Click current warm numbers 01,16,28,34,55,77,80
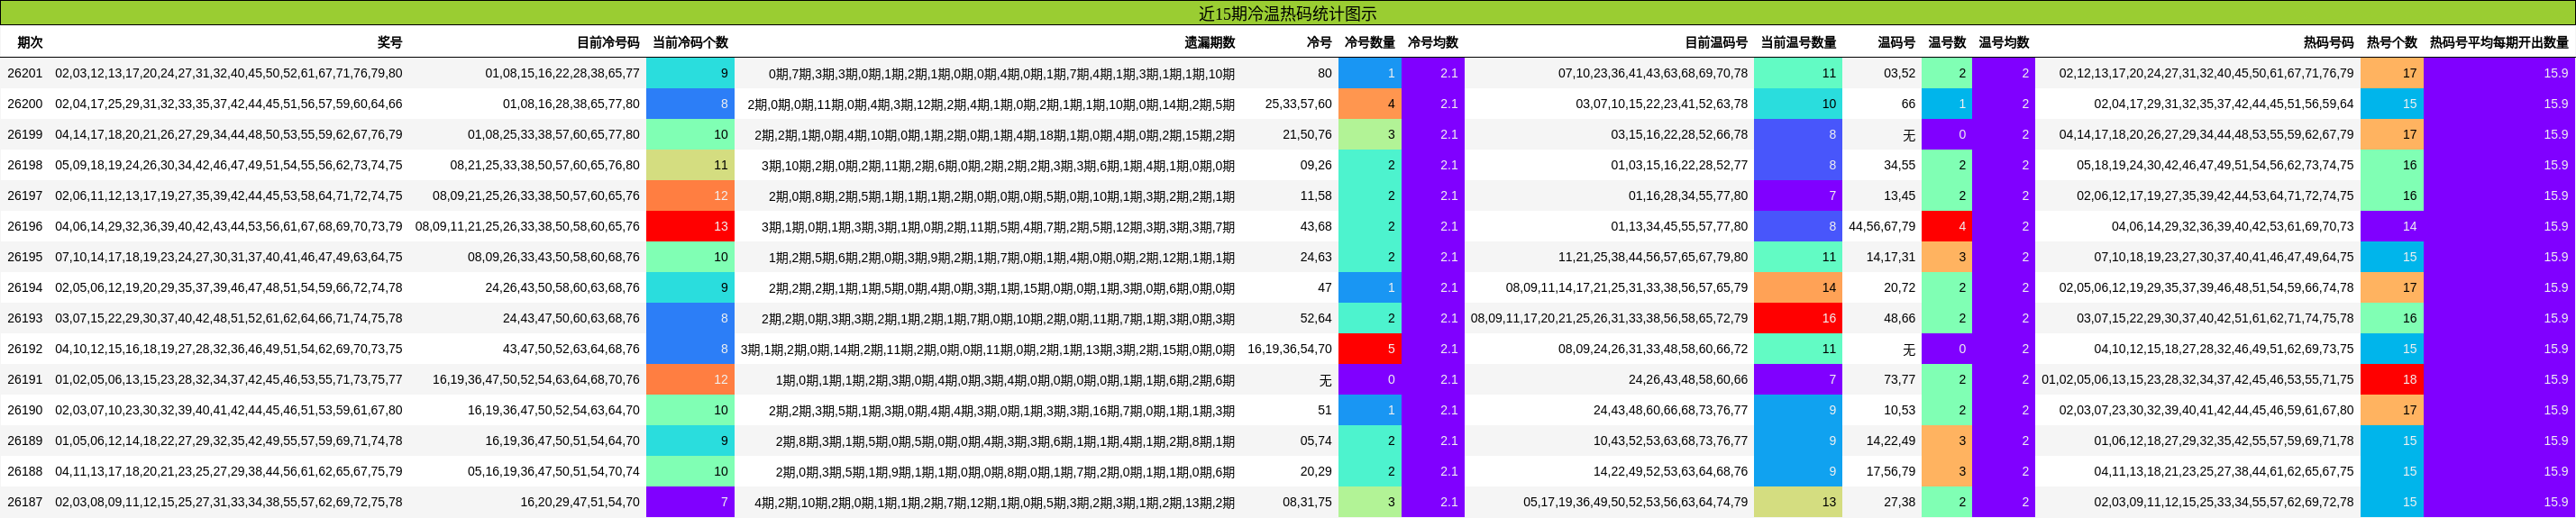The image size is (2576, 518). coord(1688,196)
